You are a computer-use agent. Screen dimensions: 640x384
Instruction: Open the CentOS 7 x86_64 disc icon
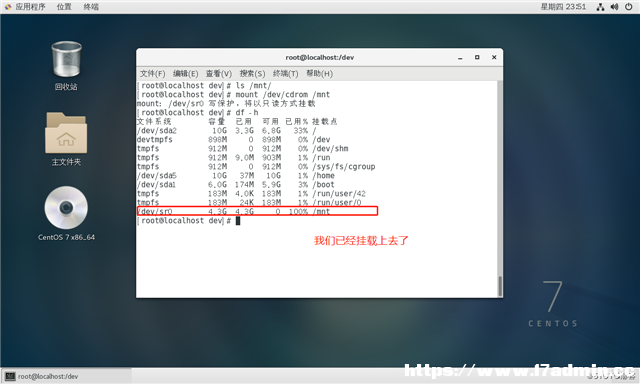(66, 207)
